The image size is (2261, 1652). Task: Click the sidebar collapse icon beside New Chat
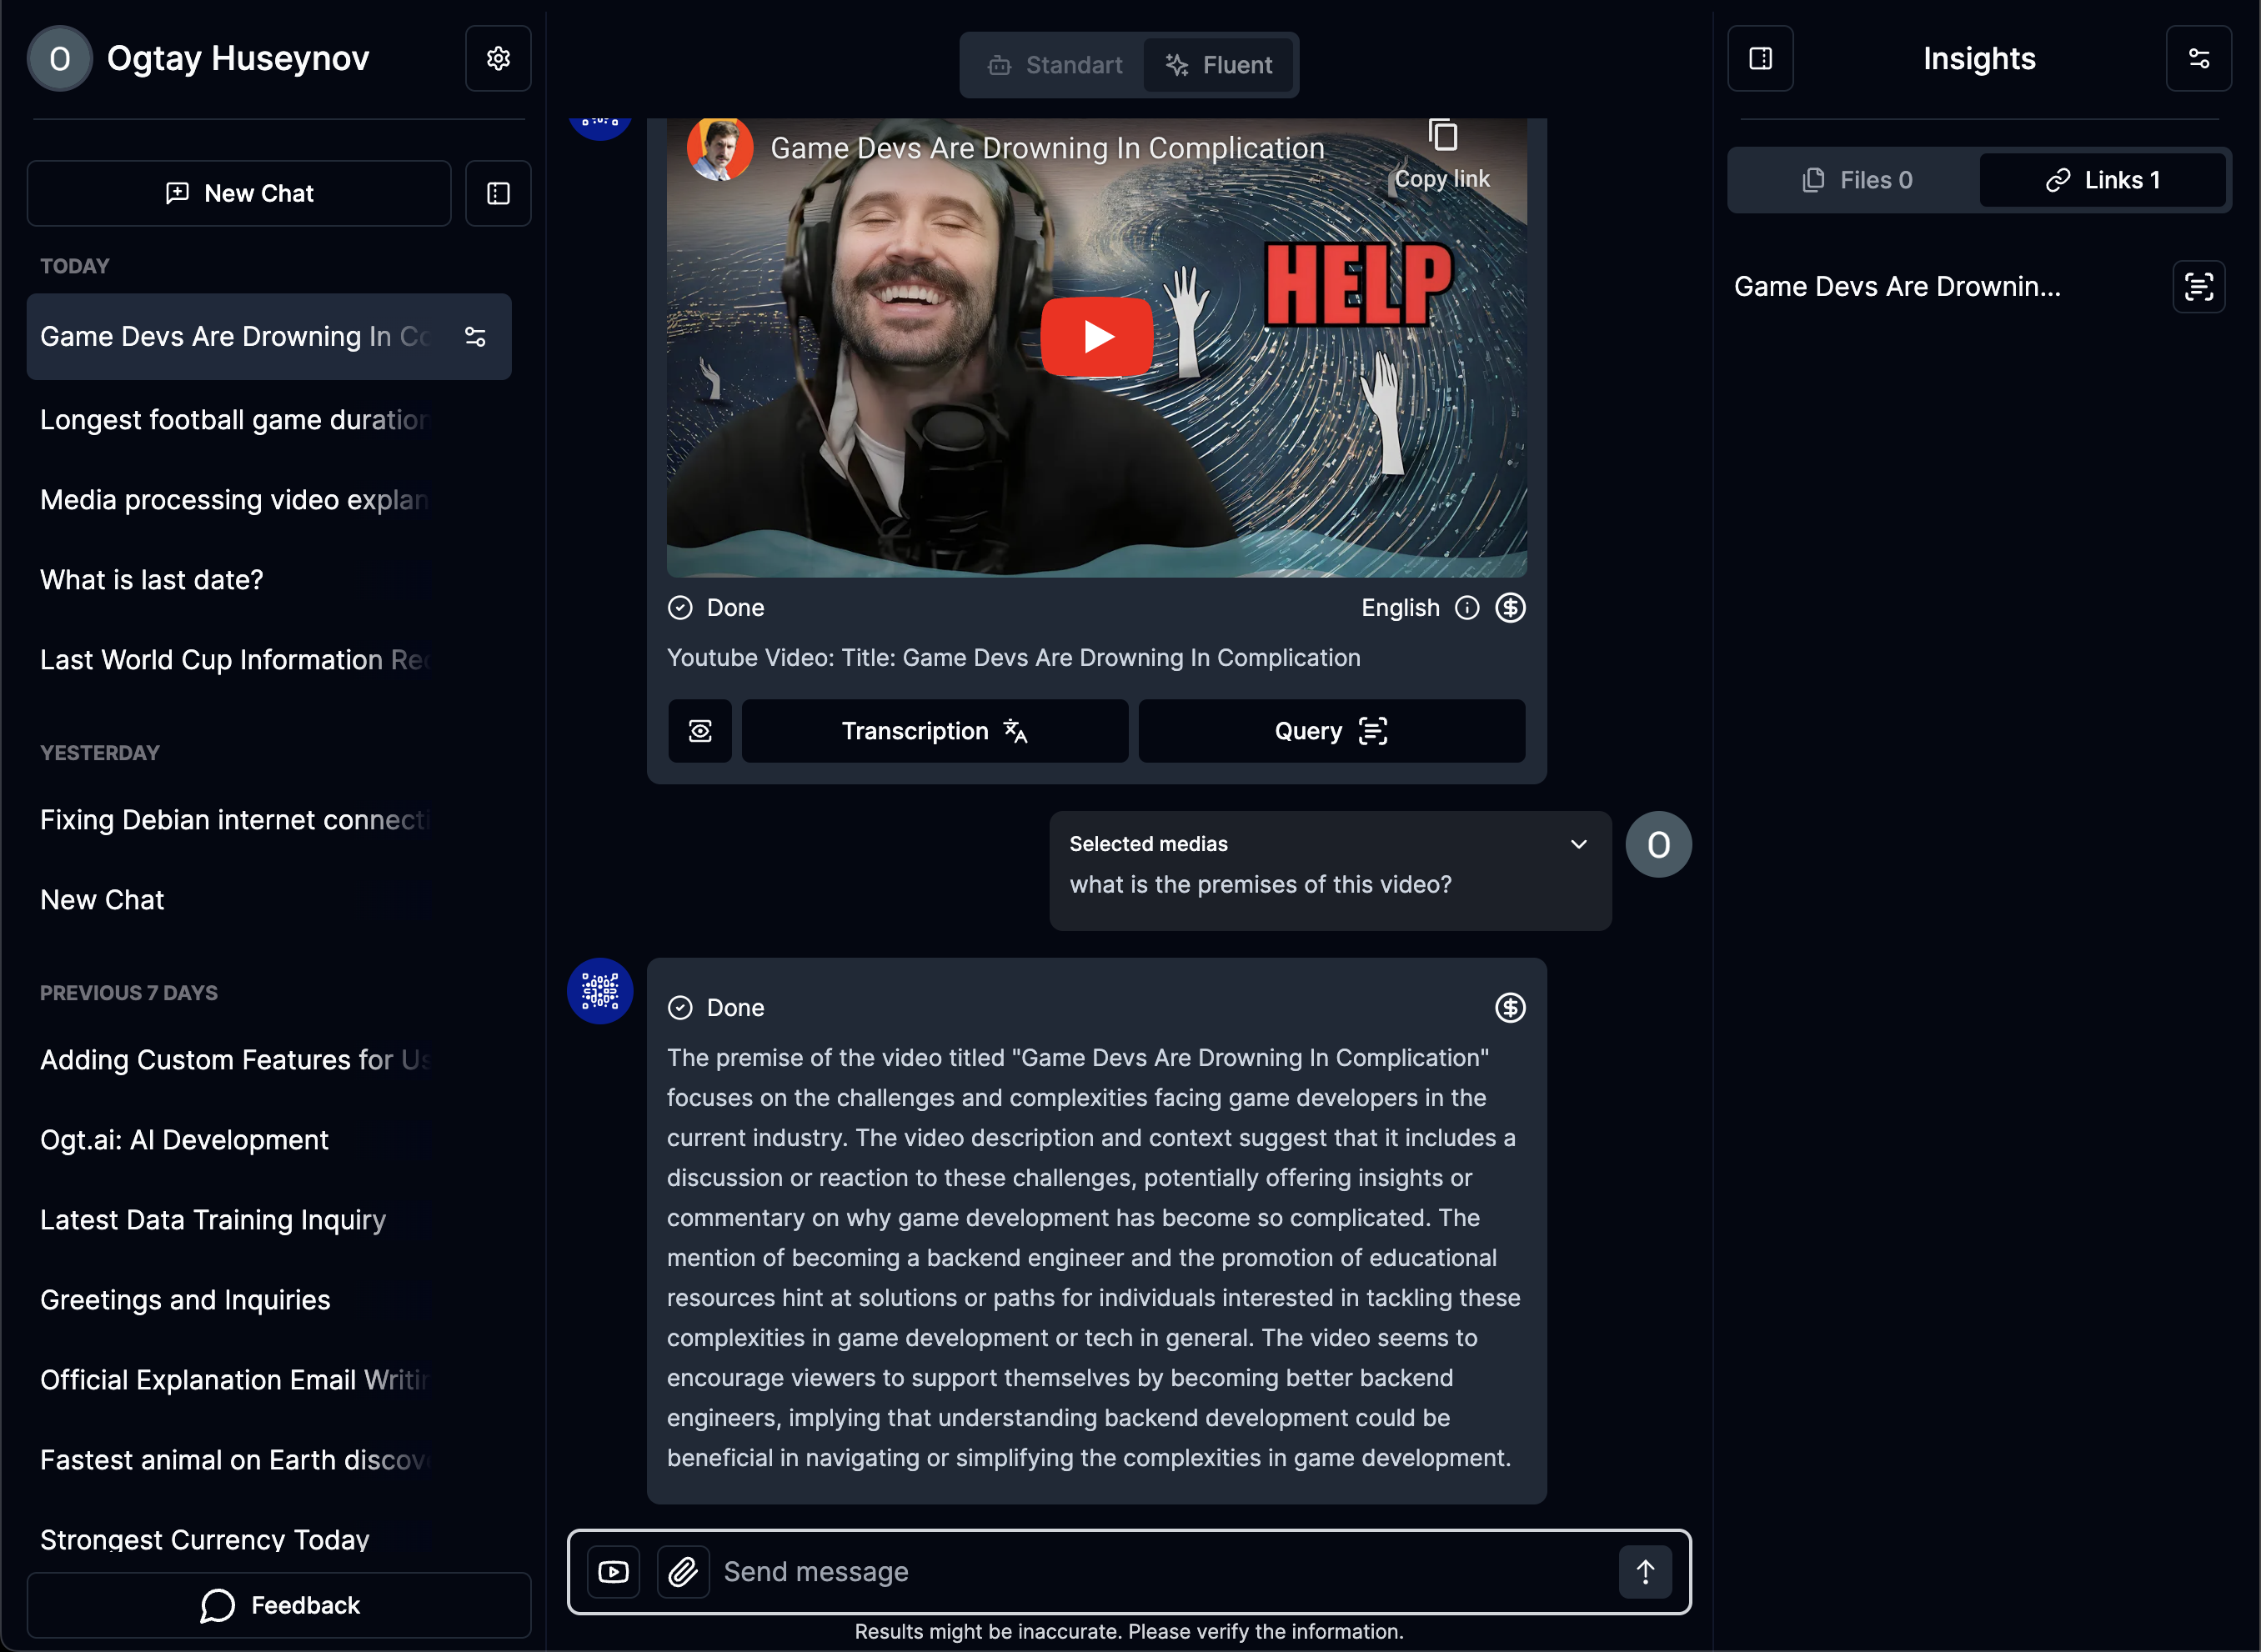(498, 193)
